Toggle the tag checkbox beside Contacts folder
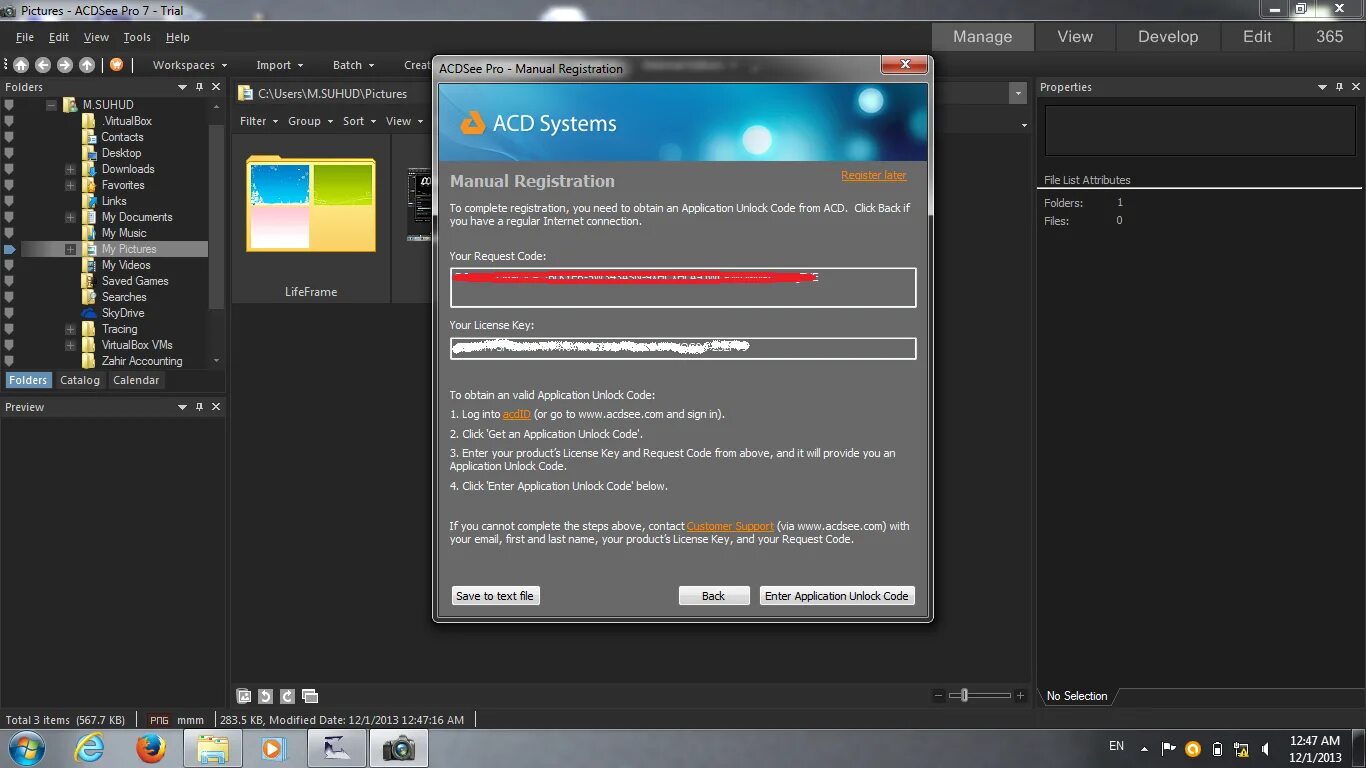The width and height of the screenshot is (1366, 768). point(9,137)
